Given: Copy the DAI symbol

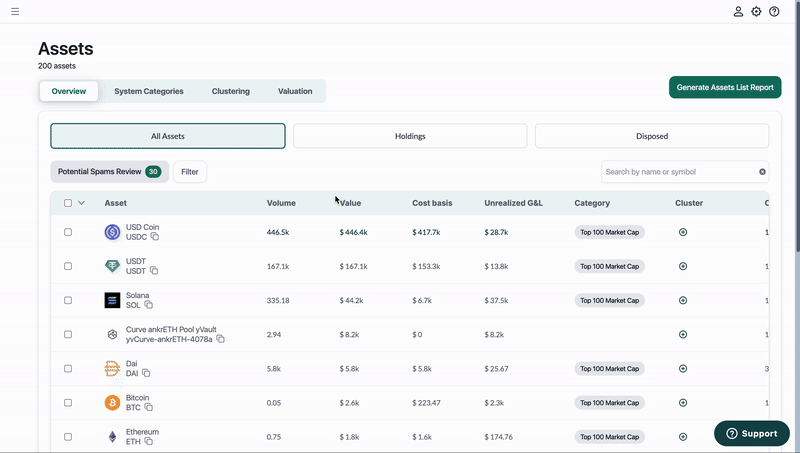Looking at the screenshot, I should click(x=146, y=373).
